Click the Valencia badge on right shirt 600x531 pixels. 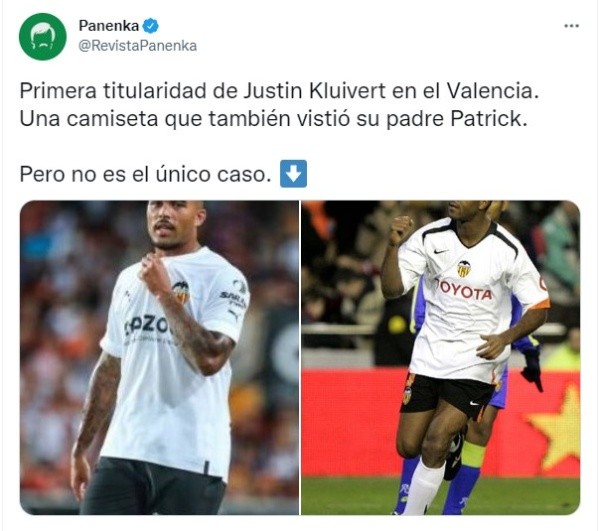tap(464, 269)
